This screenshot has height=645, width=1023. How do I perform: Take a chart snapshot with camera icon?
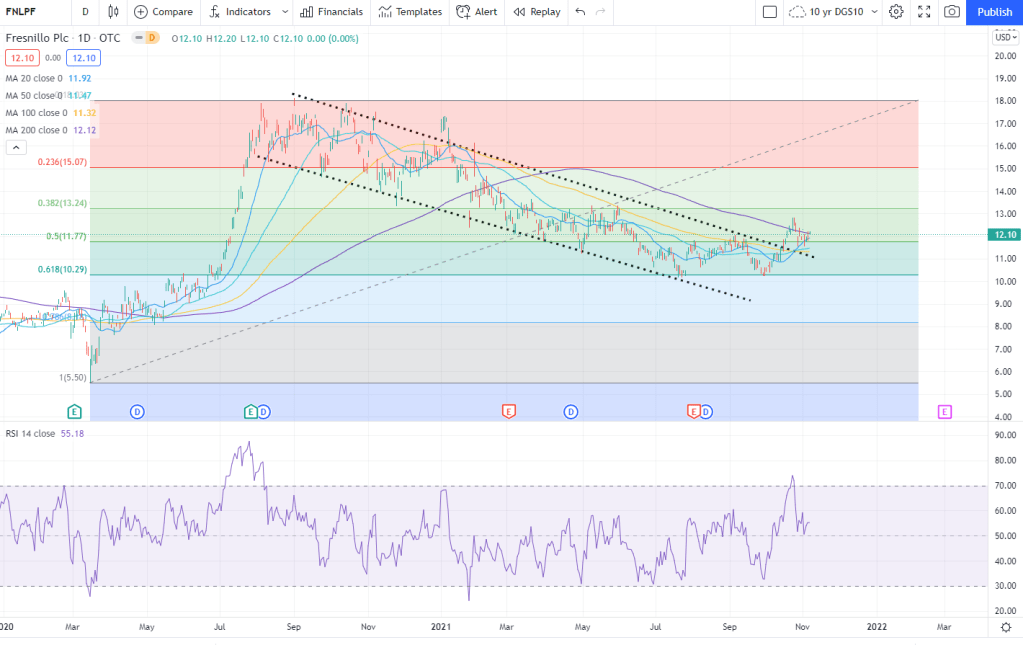tap(952, 12)
